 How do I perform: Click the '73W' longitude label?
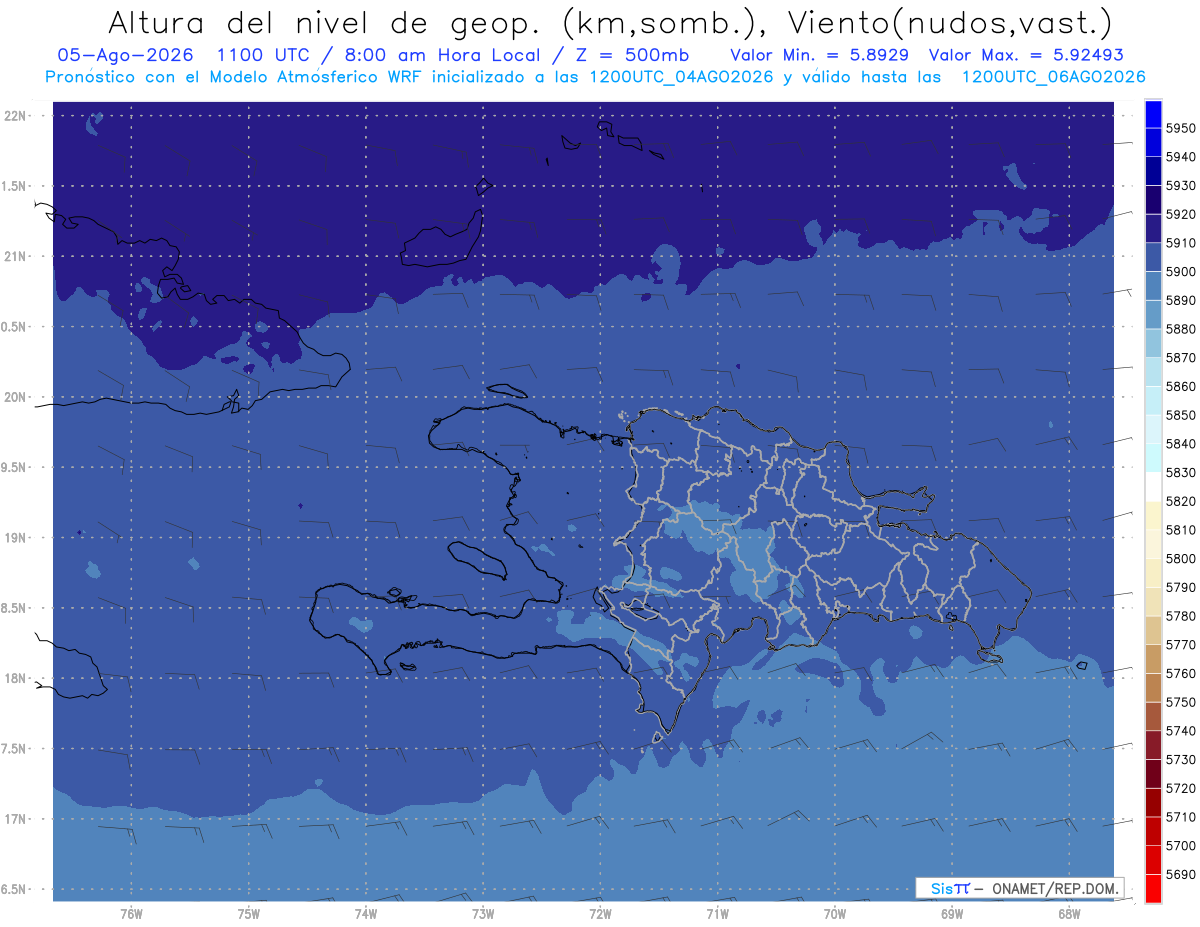[483, 914]
